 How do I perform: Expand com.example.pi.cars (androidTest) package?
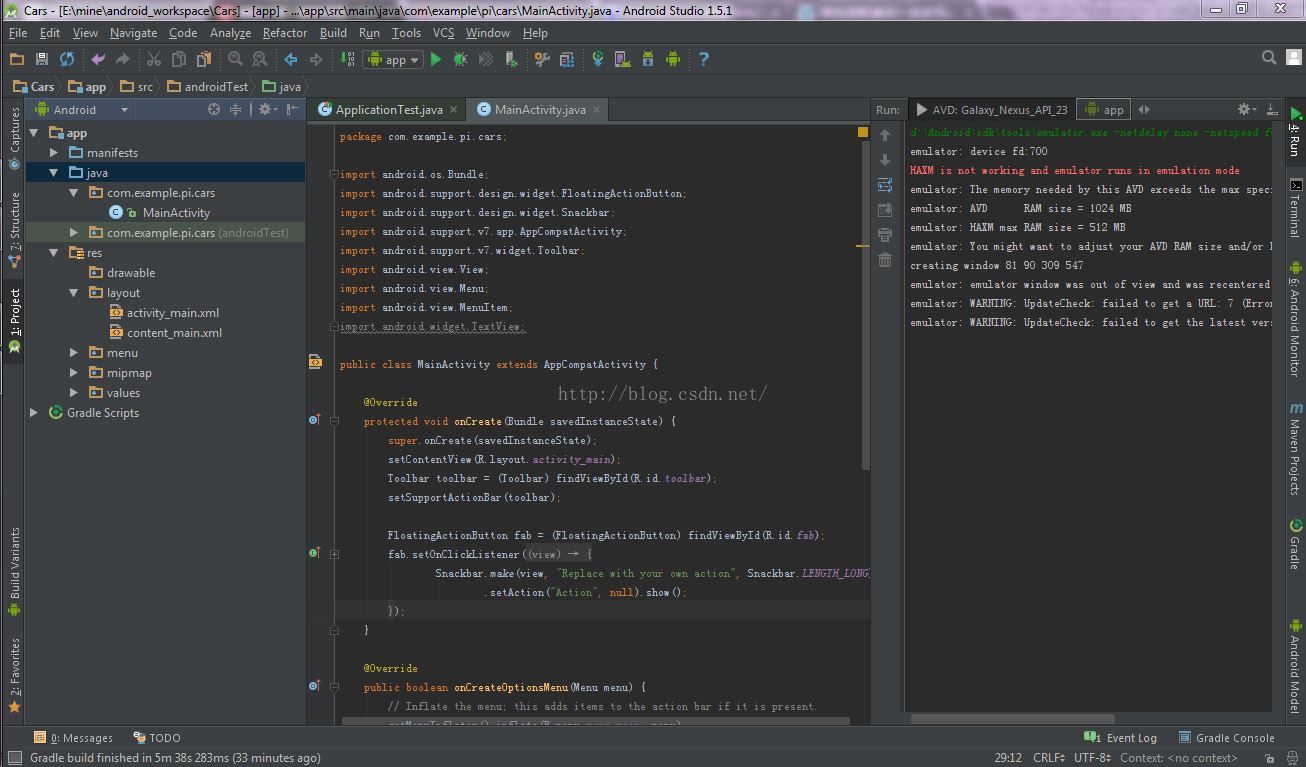(74, 233)
